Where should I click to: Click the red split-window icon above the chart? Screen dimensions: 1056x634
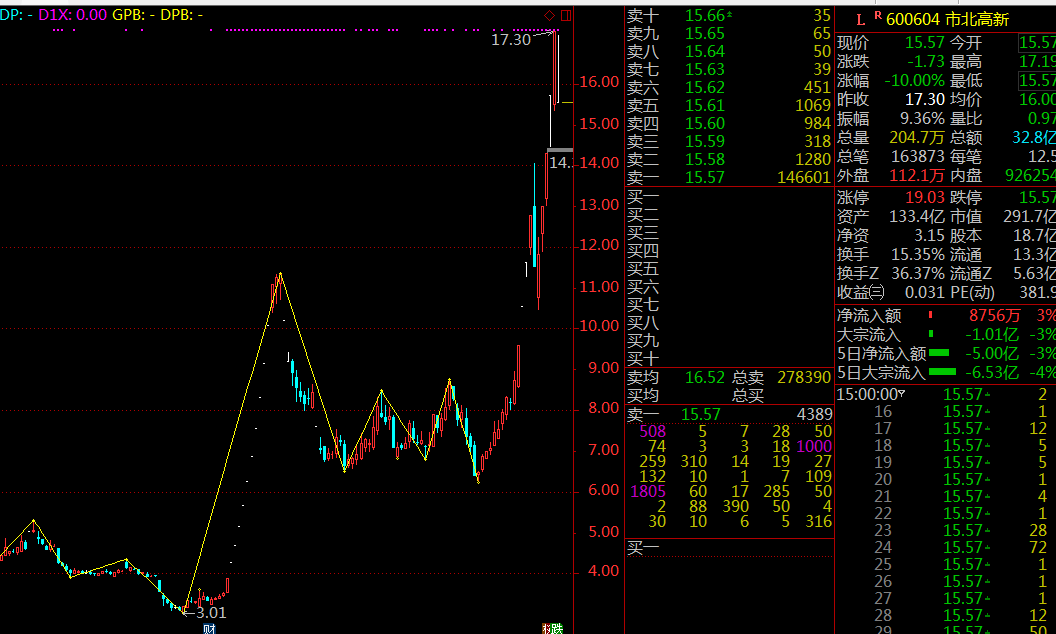(x=566, y=15)
